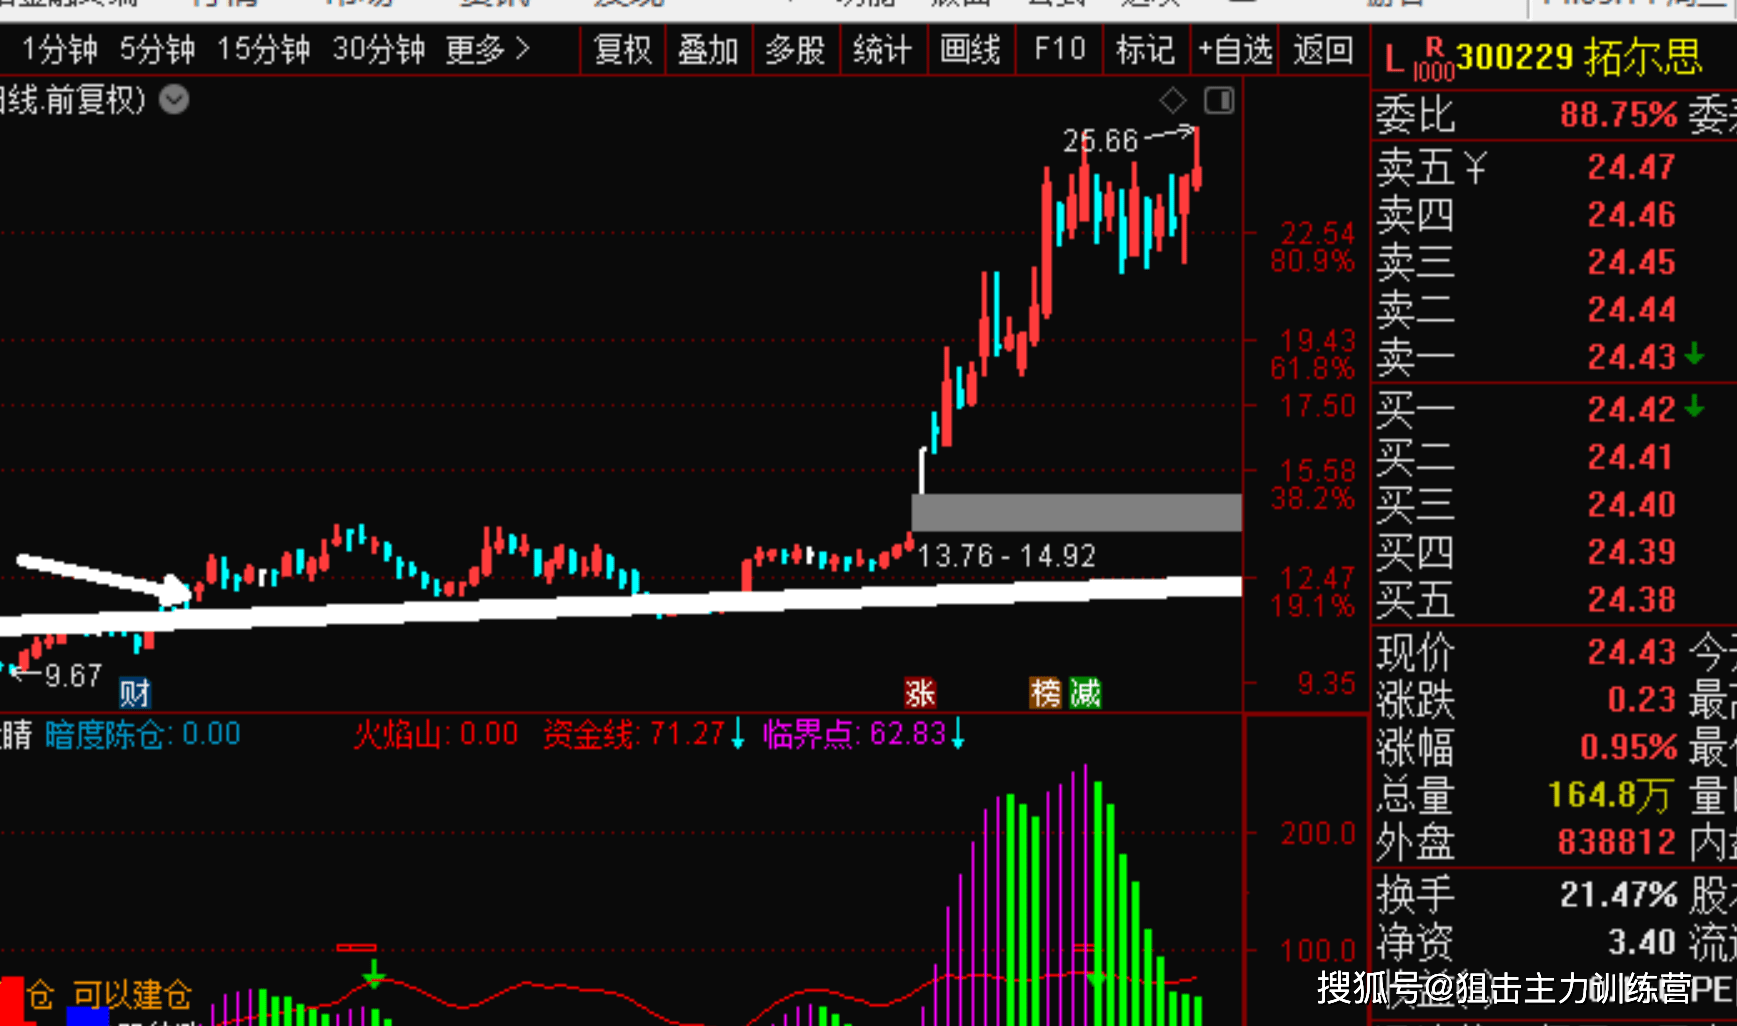Viewport: 1737px width, 1026px height.
Task: Click the 买一 price 24.42
Action: pos(1631,409)
